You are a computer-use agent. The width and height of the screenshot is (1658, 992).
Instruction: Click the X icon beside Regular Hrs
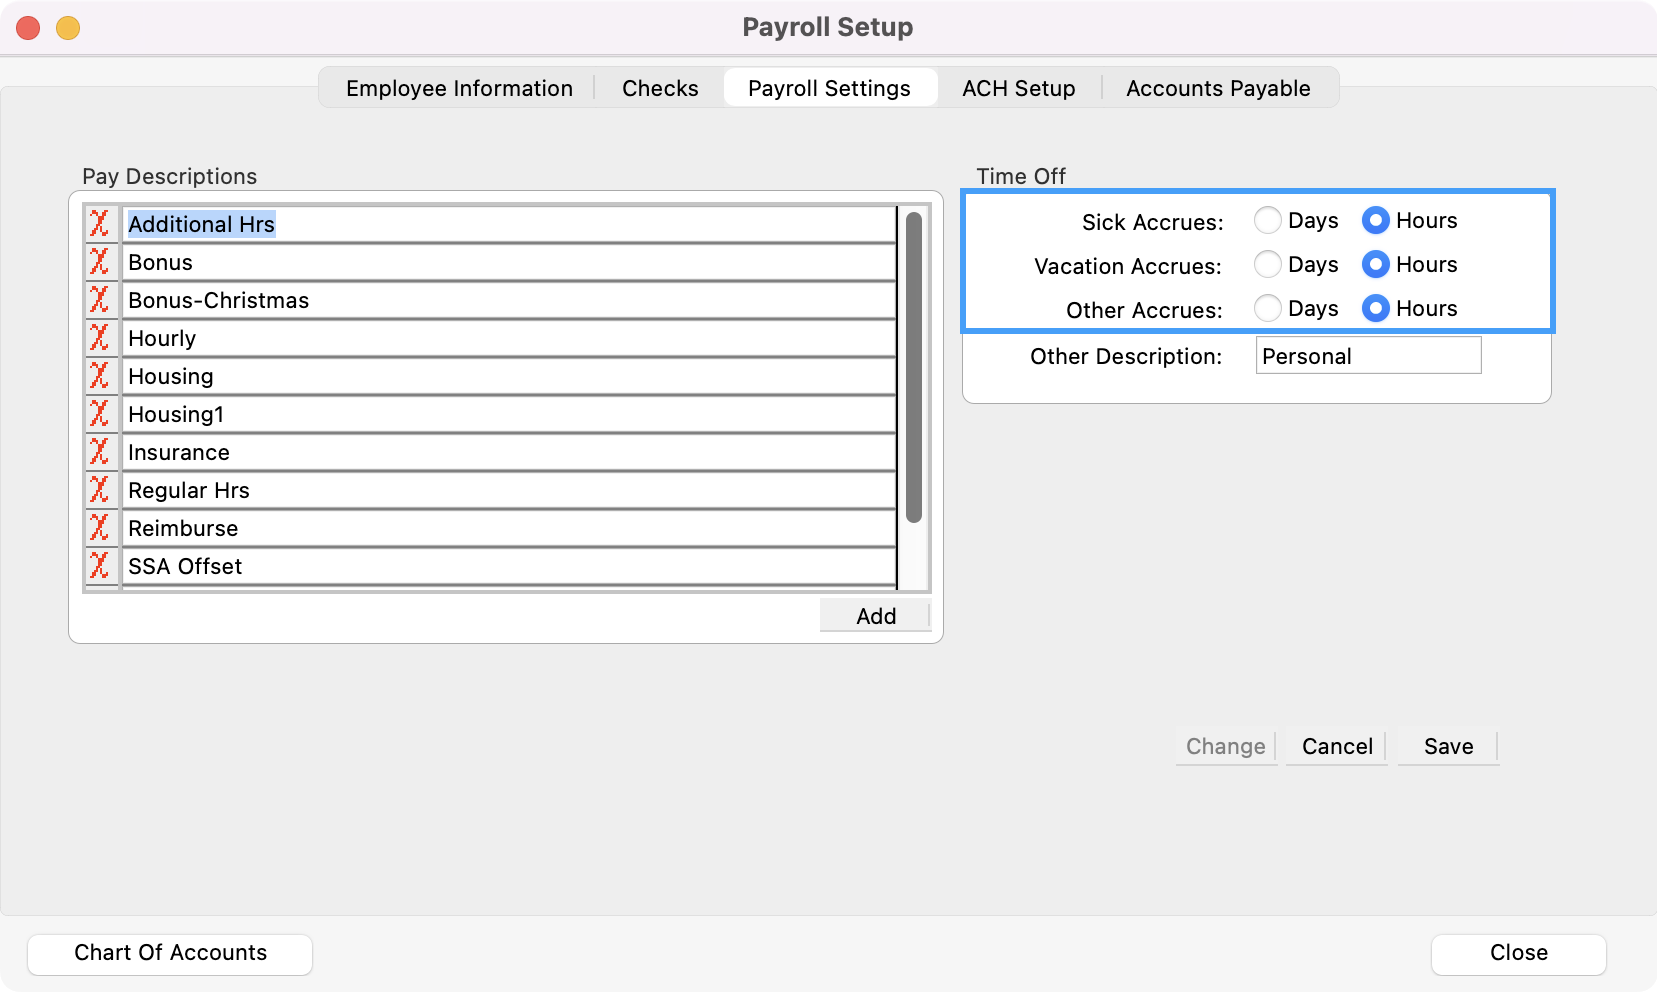(100, 490)
